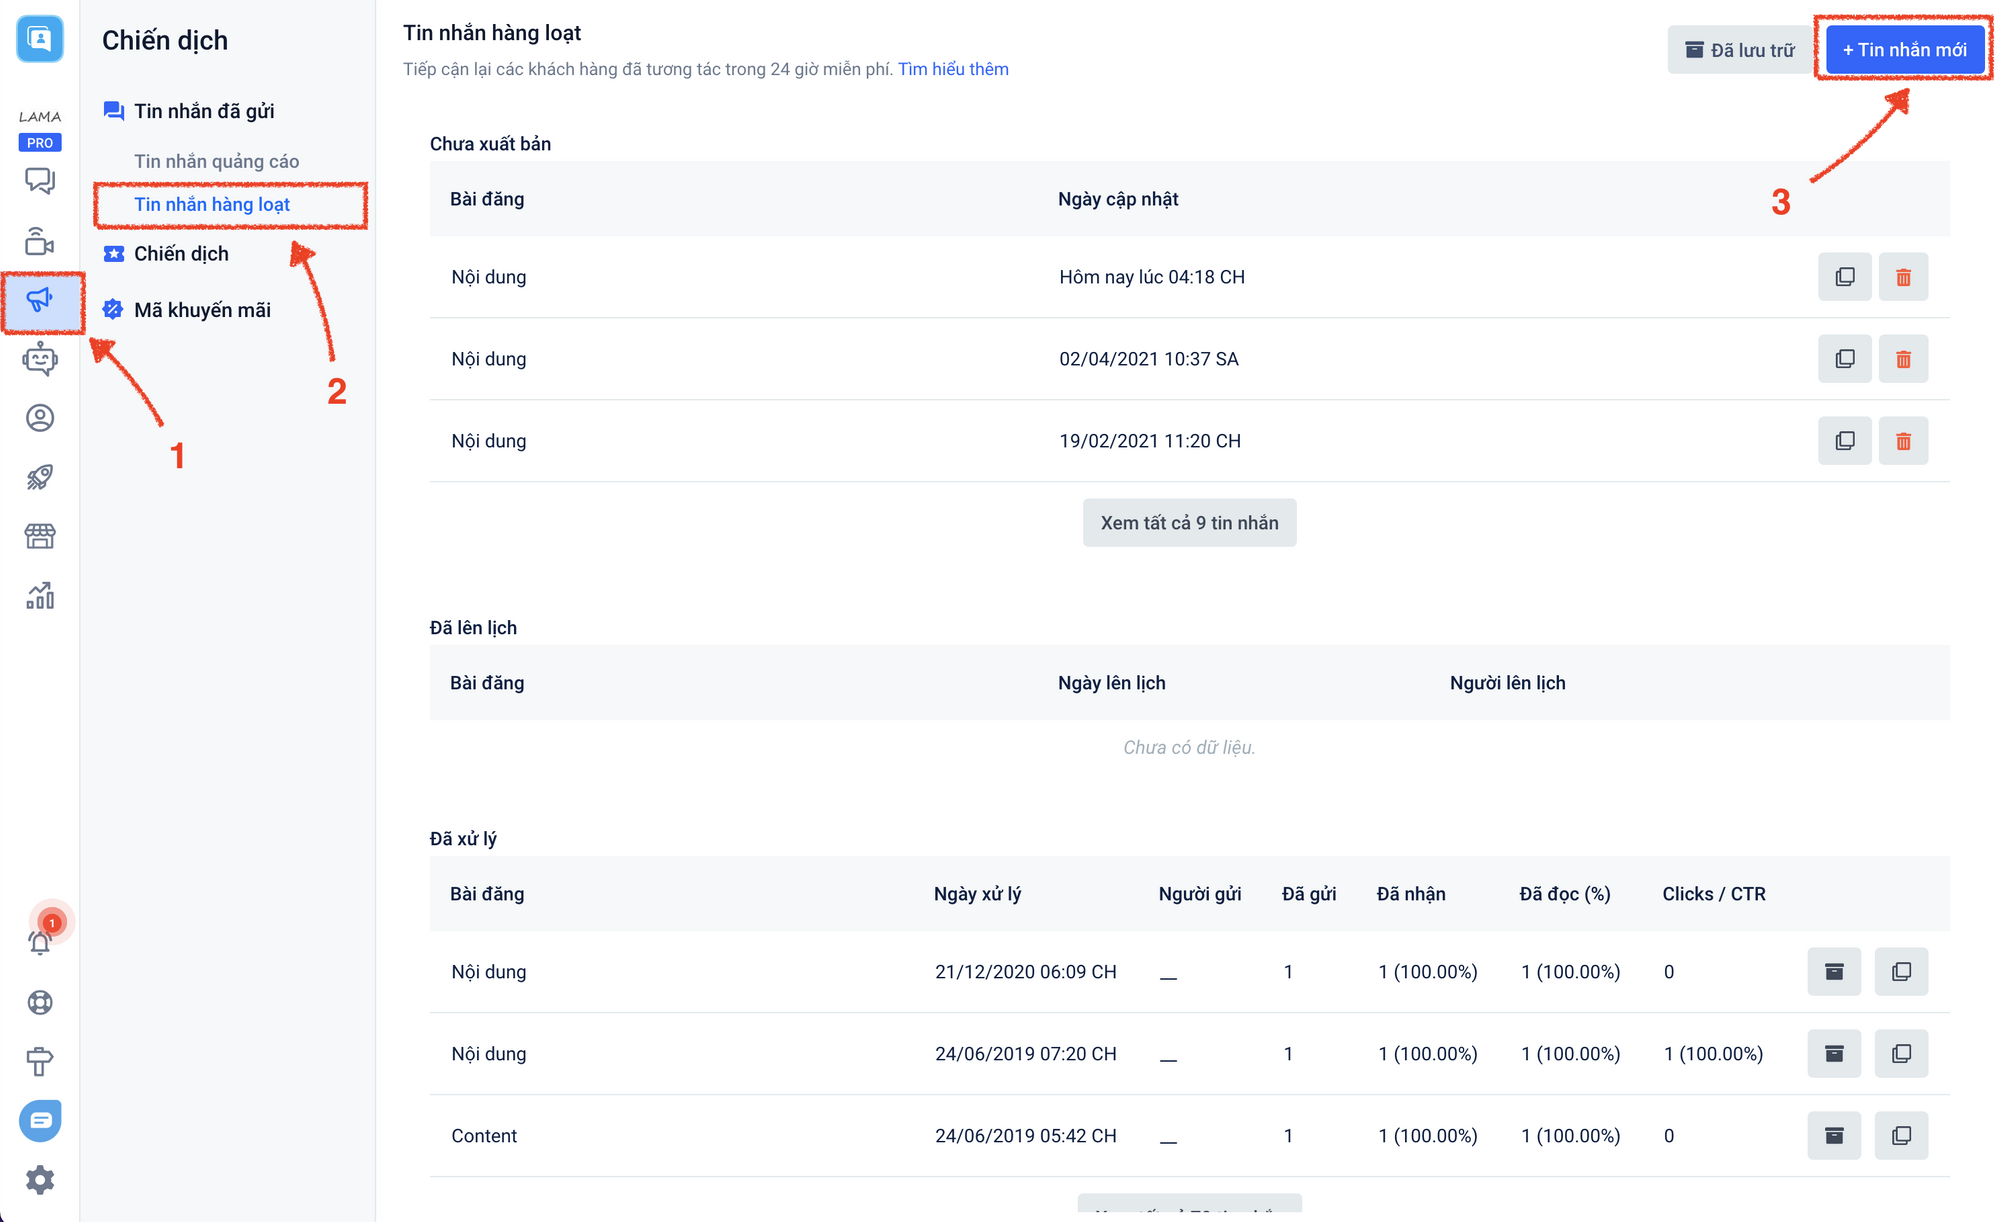
Task: Open the conversations chat icon in sidebar
Action: [40, 181]
